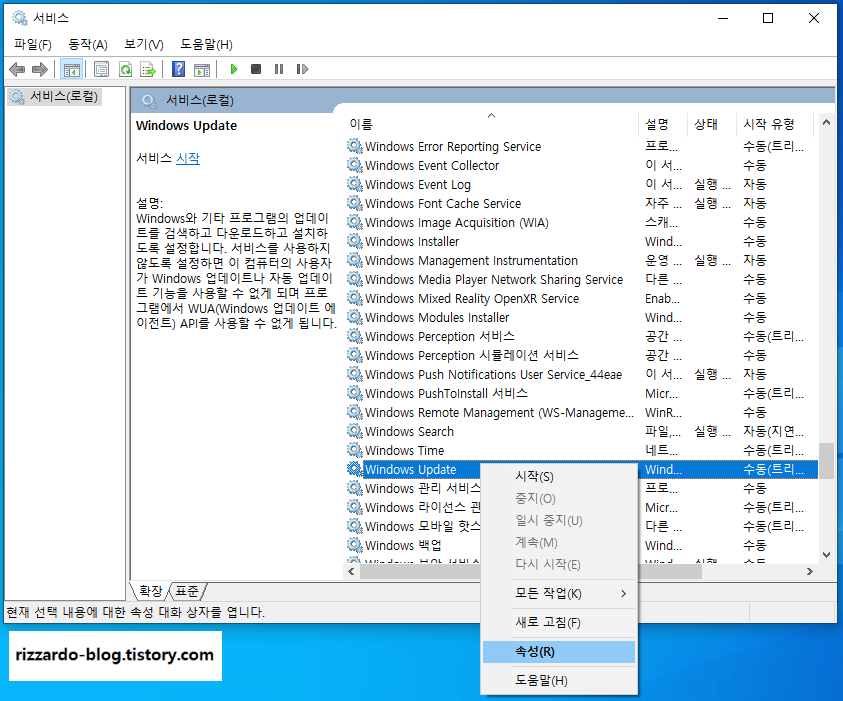
Task: Click the Export List toolbar icon
Action: (x=148, y=69)
